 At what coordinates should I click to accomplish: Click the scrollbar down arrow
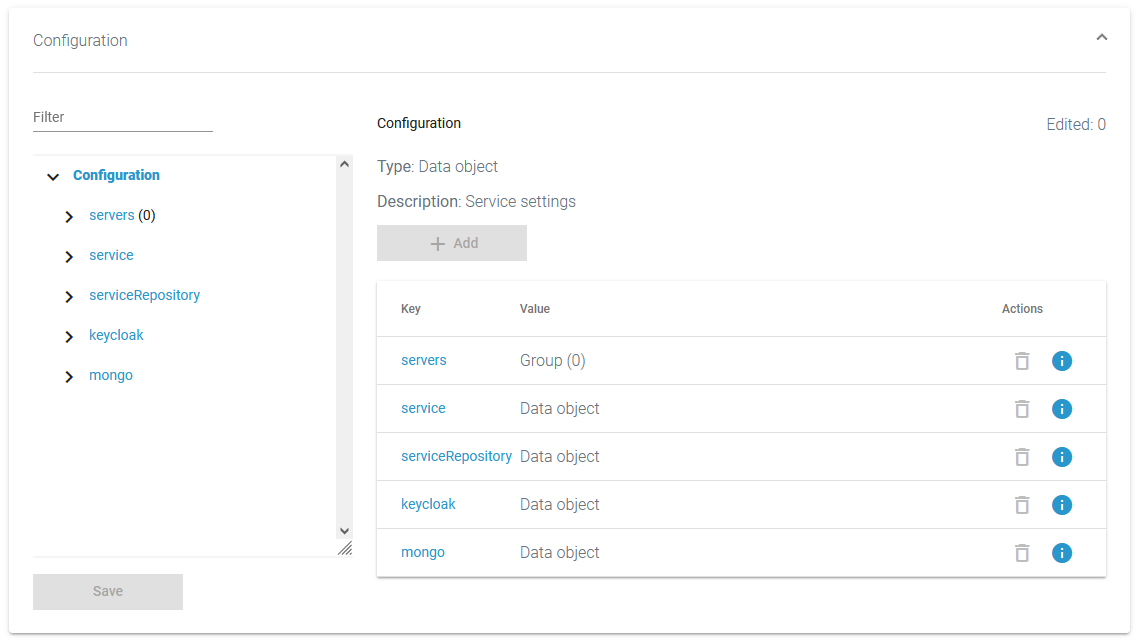344,531
